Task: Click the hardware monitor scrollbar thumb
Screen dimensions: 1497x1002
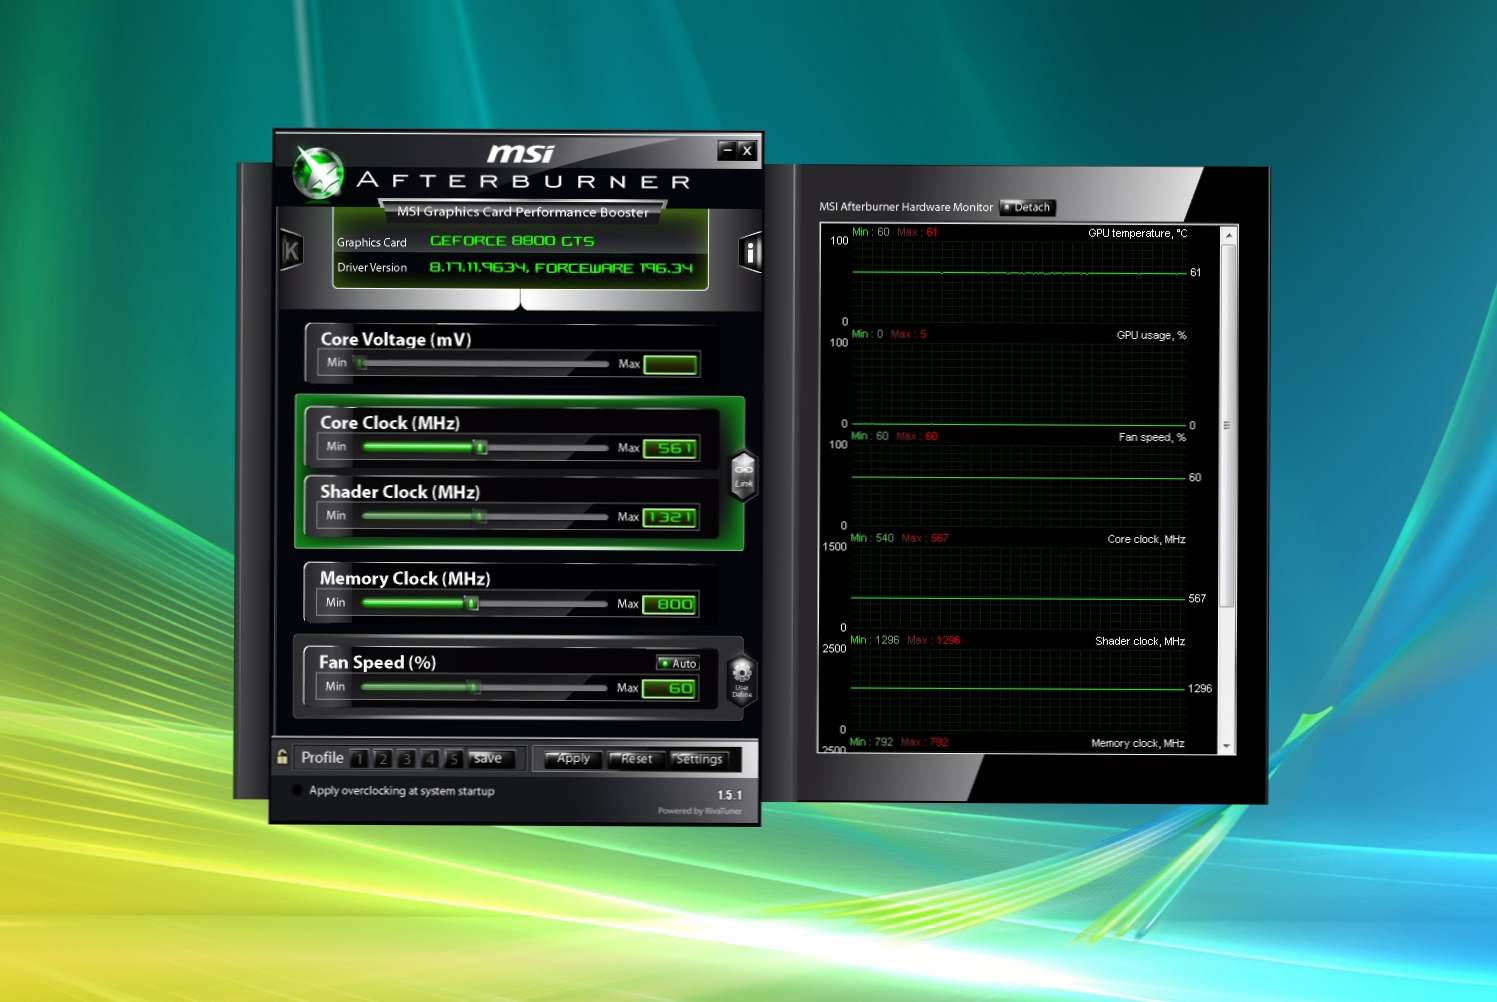Action: click(x=1228, y=425)
